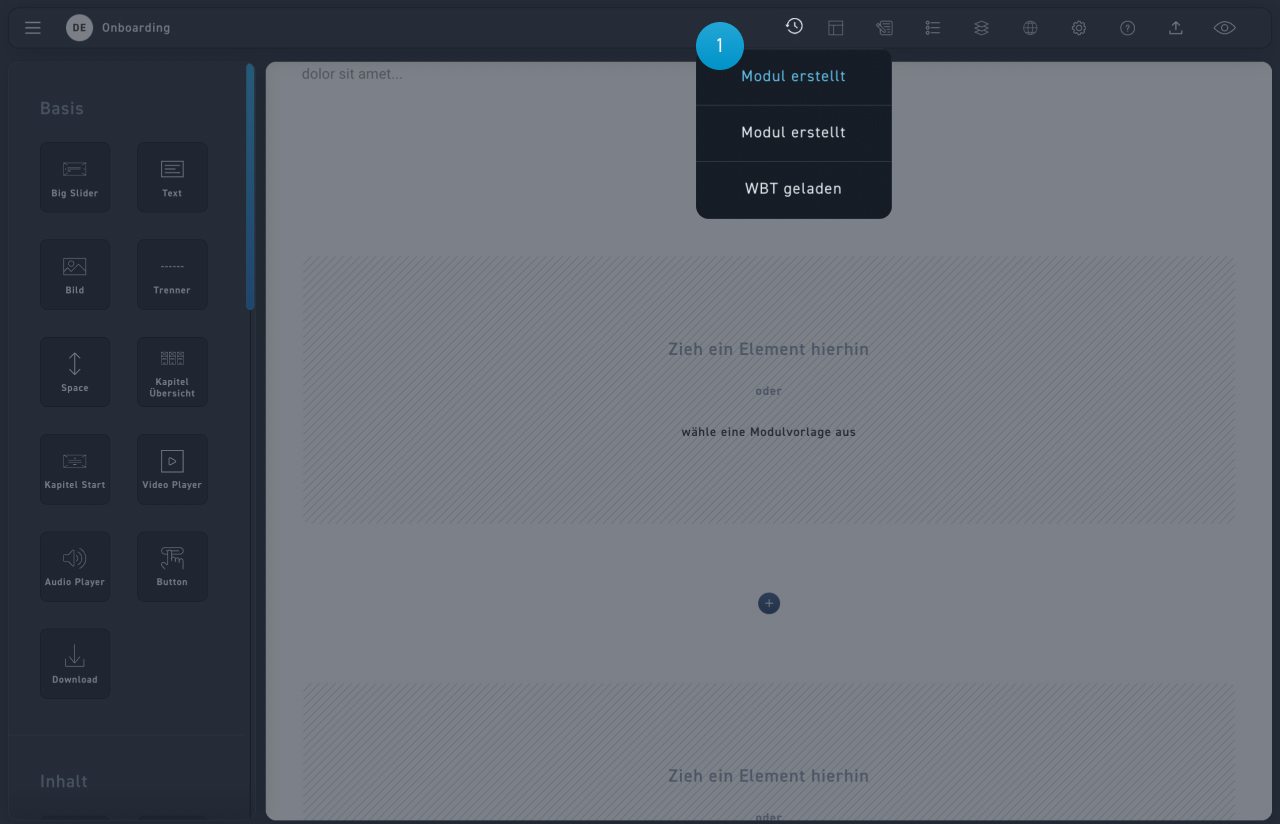Image resolution: width=1280 pixels, height=824 pixels.
Task: Open the settings gear icon
Action: pos(1079,28)
